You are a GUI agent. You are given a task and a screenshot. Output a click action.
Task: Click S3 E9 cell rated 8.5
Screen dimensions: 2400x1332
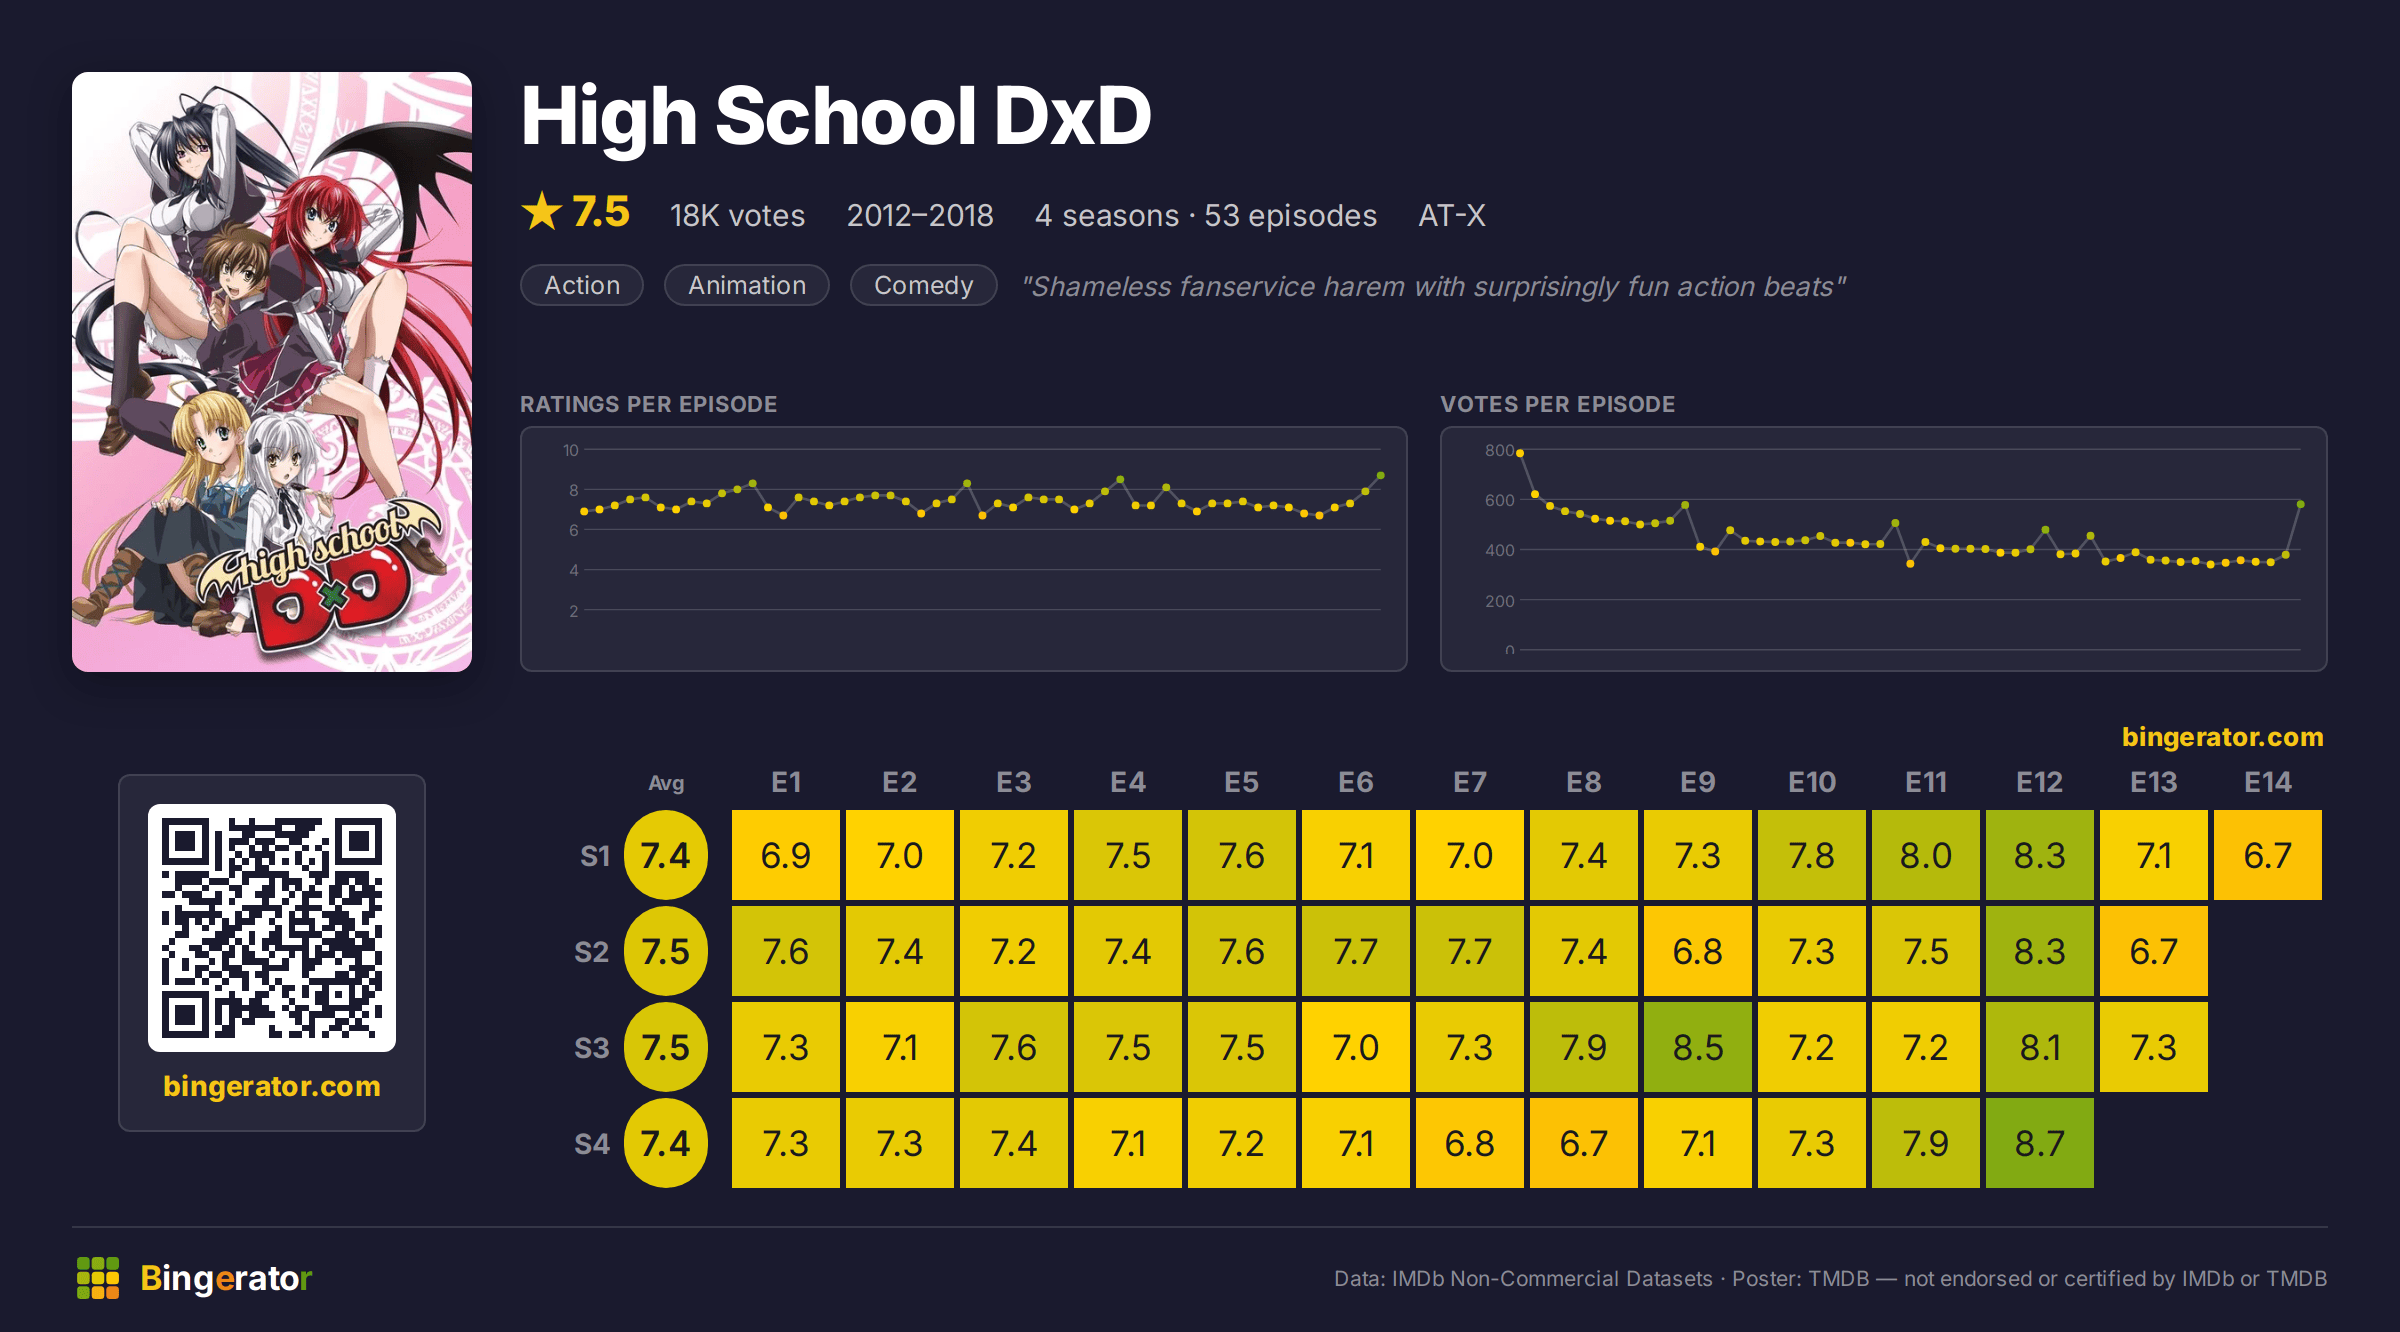[x=1698, y=1047]
